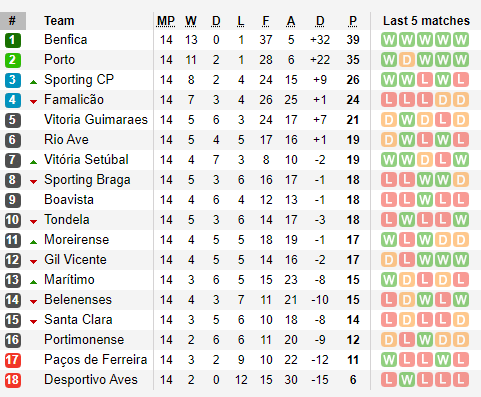Click Porto's rank 2 badge
Image resolution: width=481 pixels, height=397 pixels.
(13, 60)
